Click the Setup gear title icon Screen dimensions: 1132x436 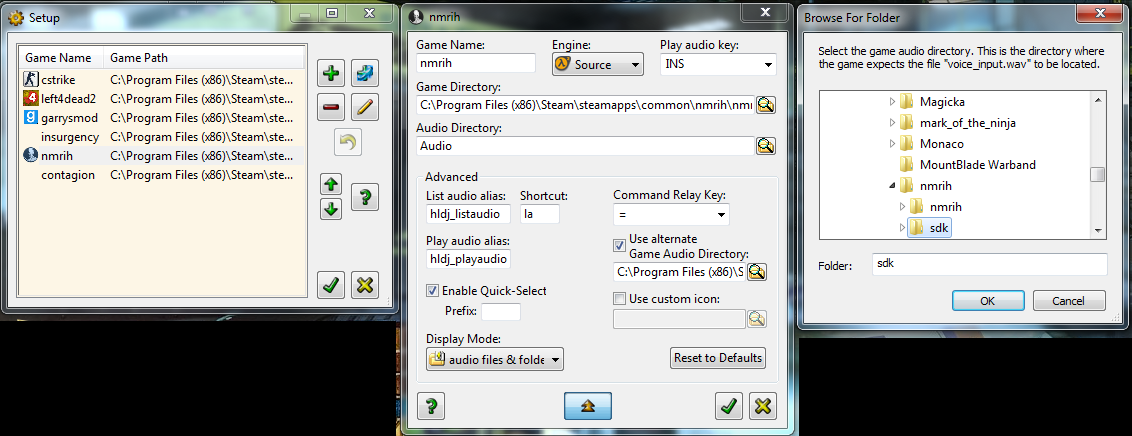pos(15,17)
